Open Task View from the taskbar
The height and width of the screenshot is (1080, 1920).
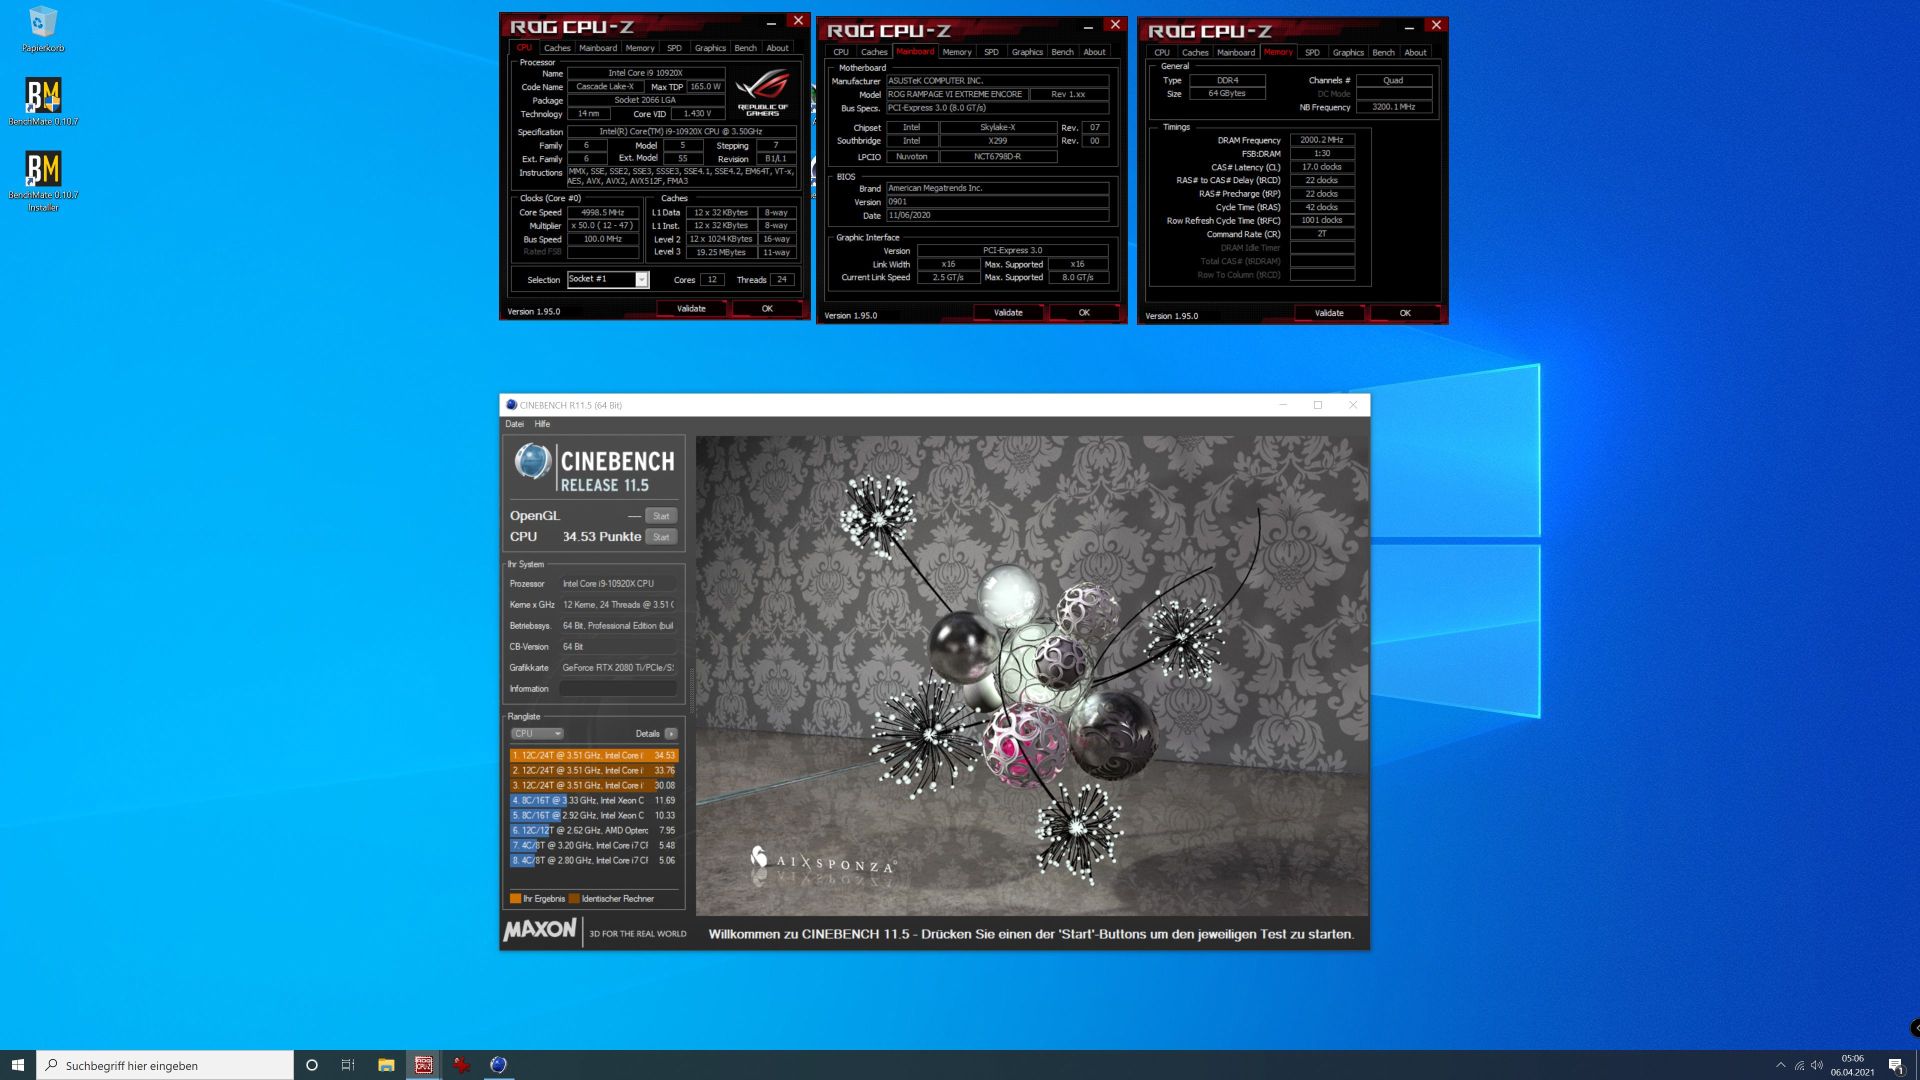pos(348,1065)
